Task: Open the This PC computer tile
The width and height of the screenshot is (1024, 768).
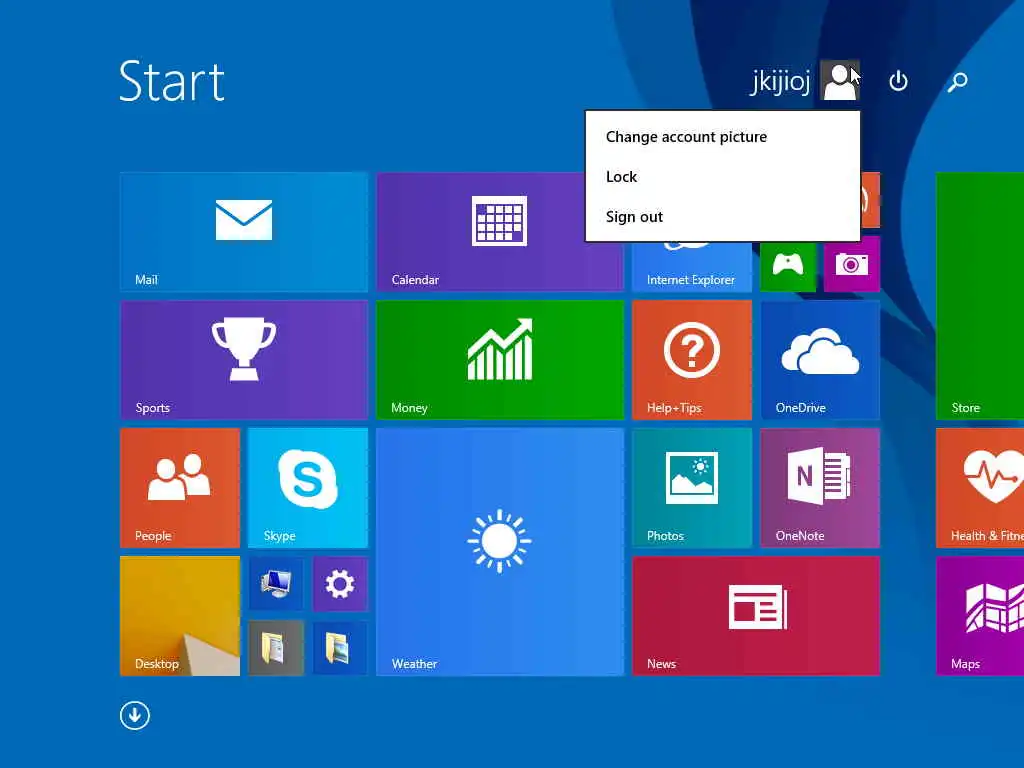Action: tap(276, 584)
